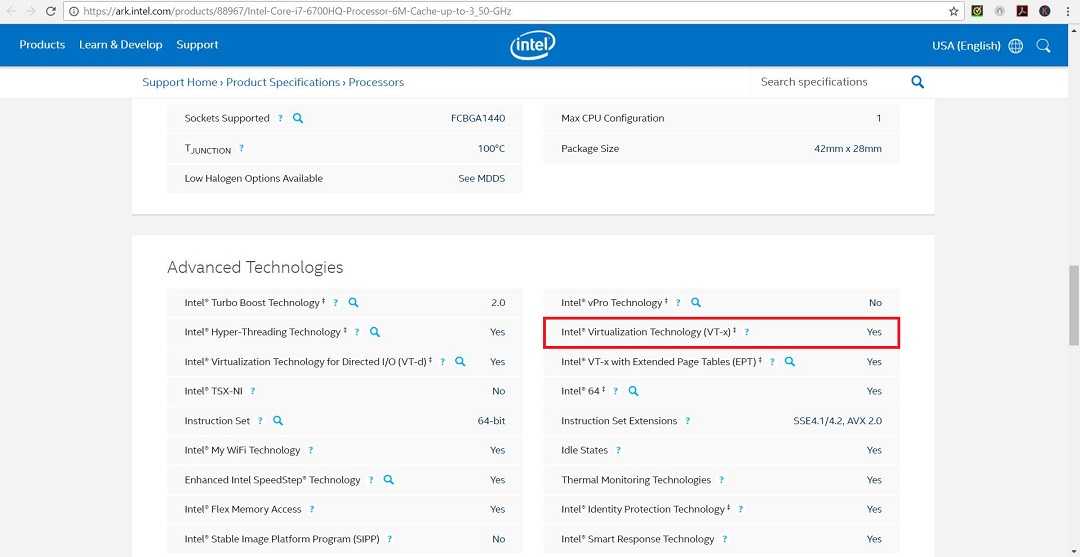Screen dimensions: 1080x557
Task: Click magnifier next to Enhanced Intel SpeedStep Technology
Action: tap(389, 480)
